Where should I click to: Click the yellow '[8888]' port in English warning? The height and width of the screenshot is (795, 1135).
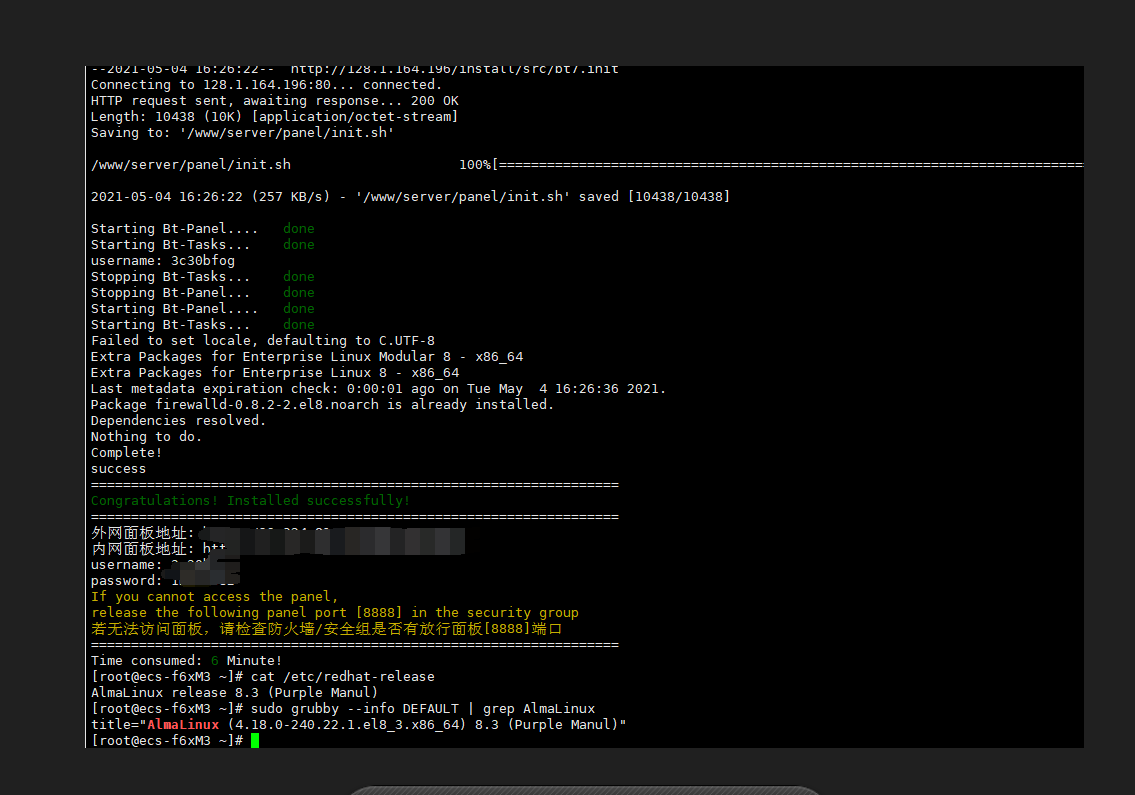click(x=379, y=613)
